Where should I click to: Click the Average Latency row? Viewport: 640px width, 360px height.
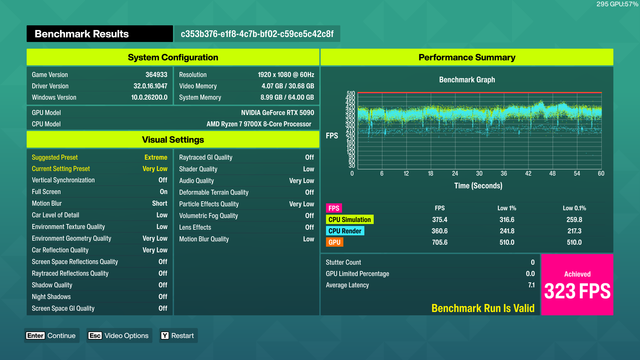pos(430,285)
